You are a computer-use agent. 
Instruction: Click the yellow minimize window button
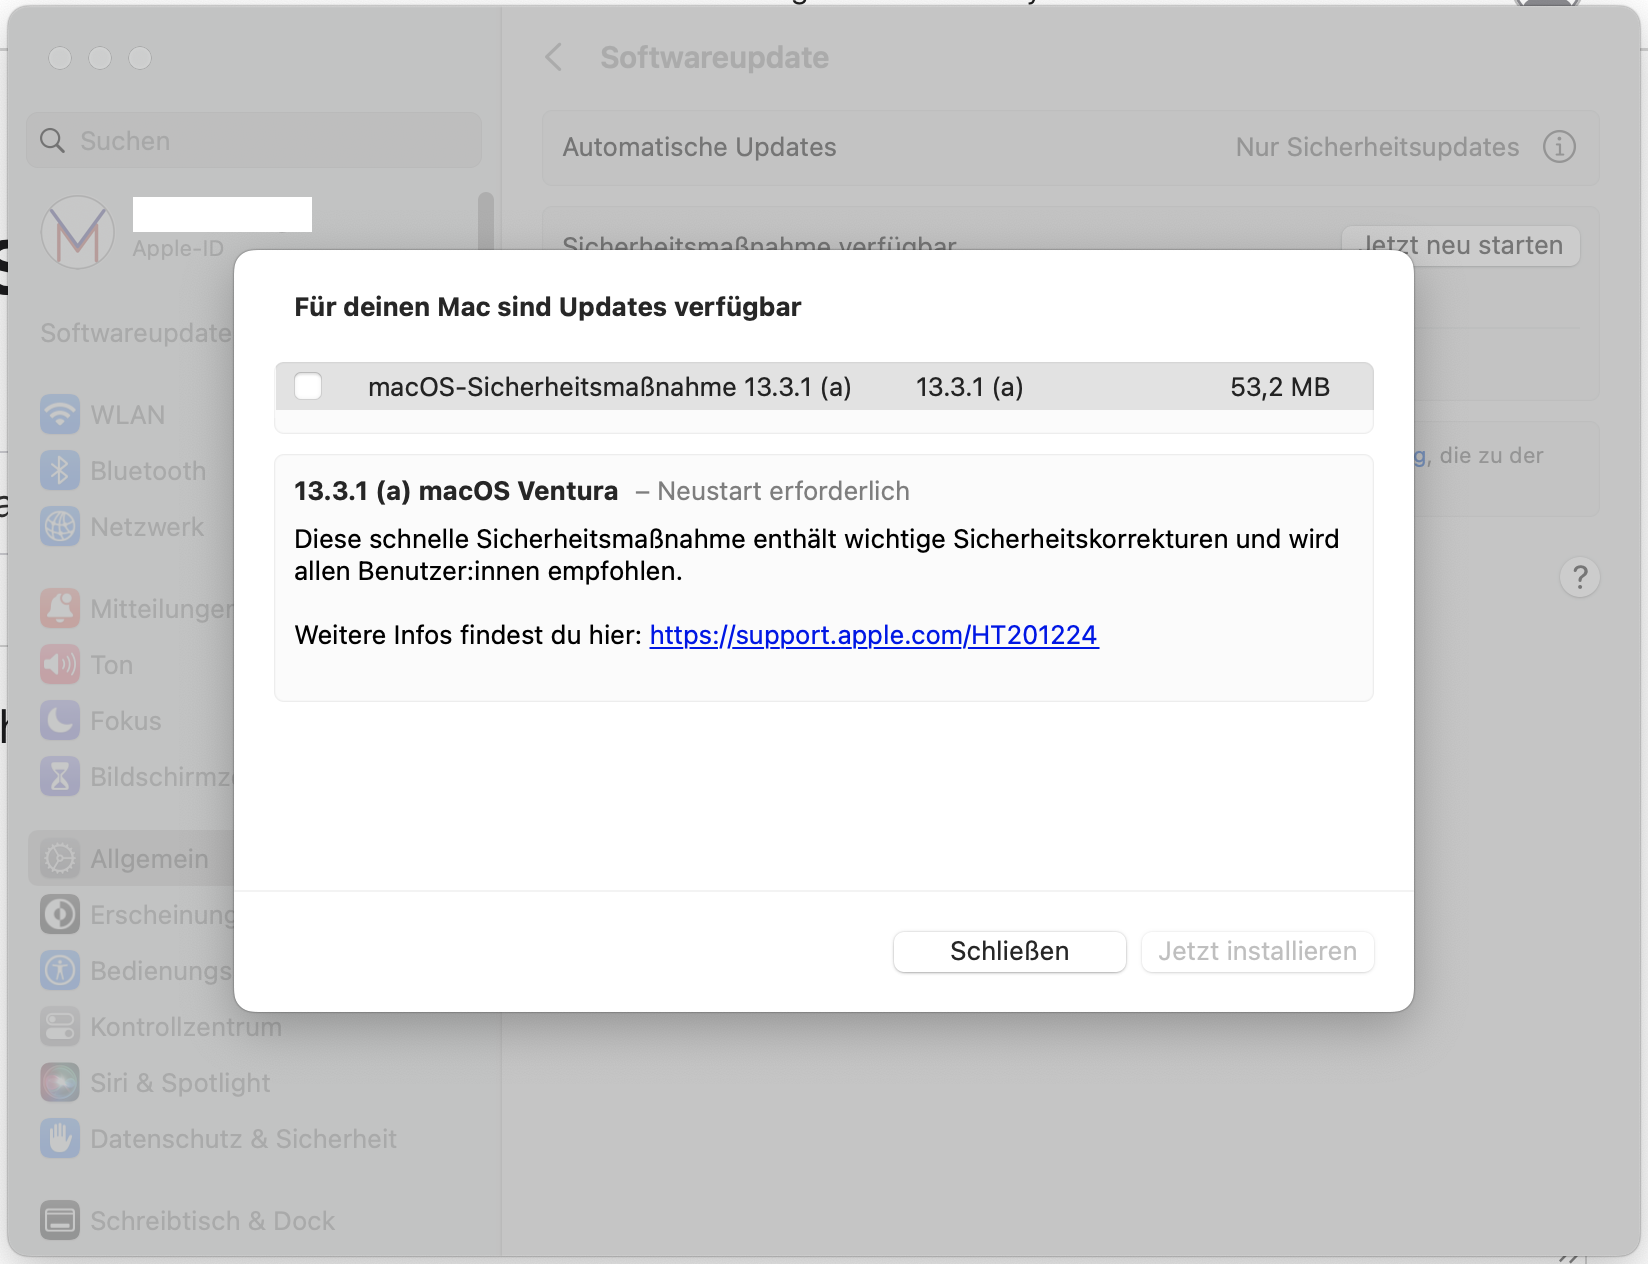coord(100,58)
